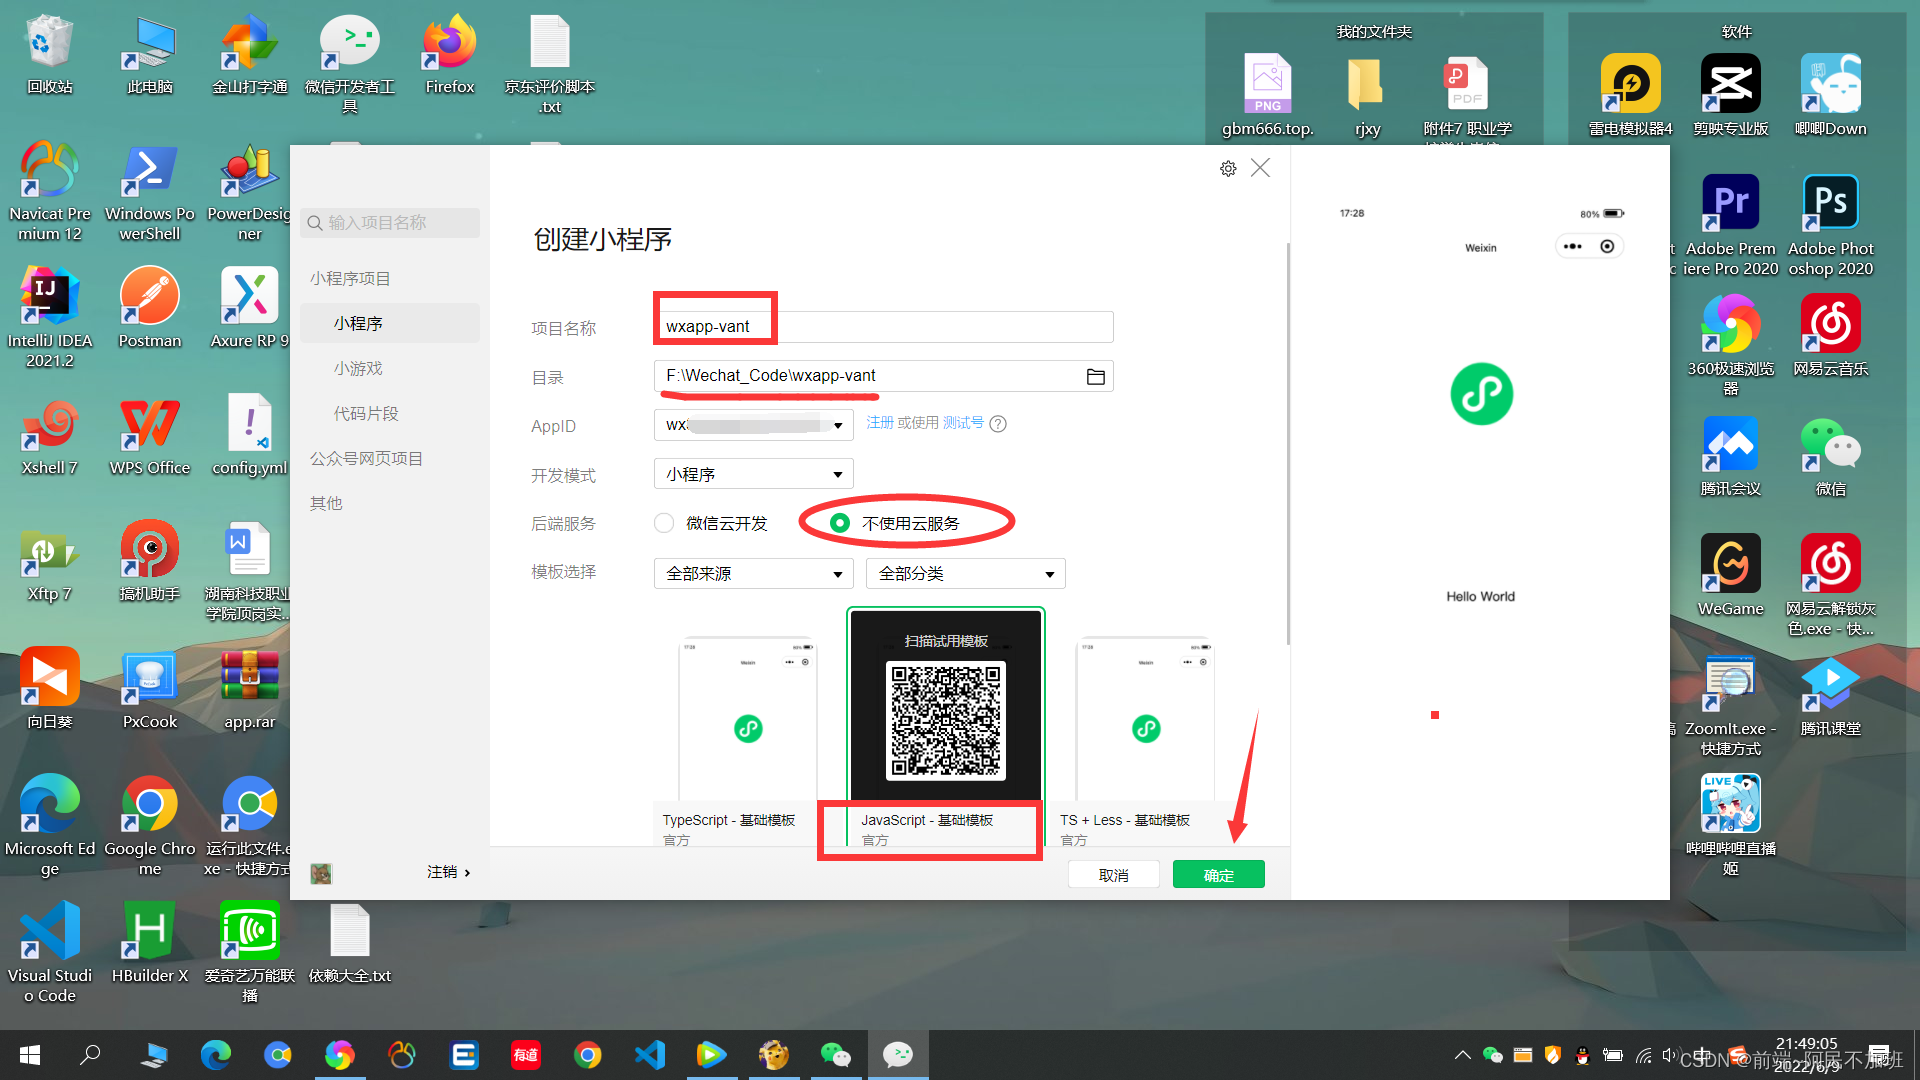Open 腾讯会议 desktop icon

(1731, 455)
